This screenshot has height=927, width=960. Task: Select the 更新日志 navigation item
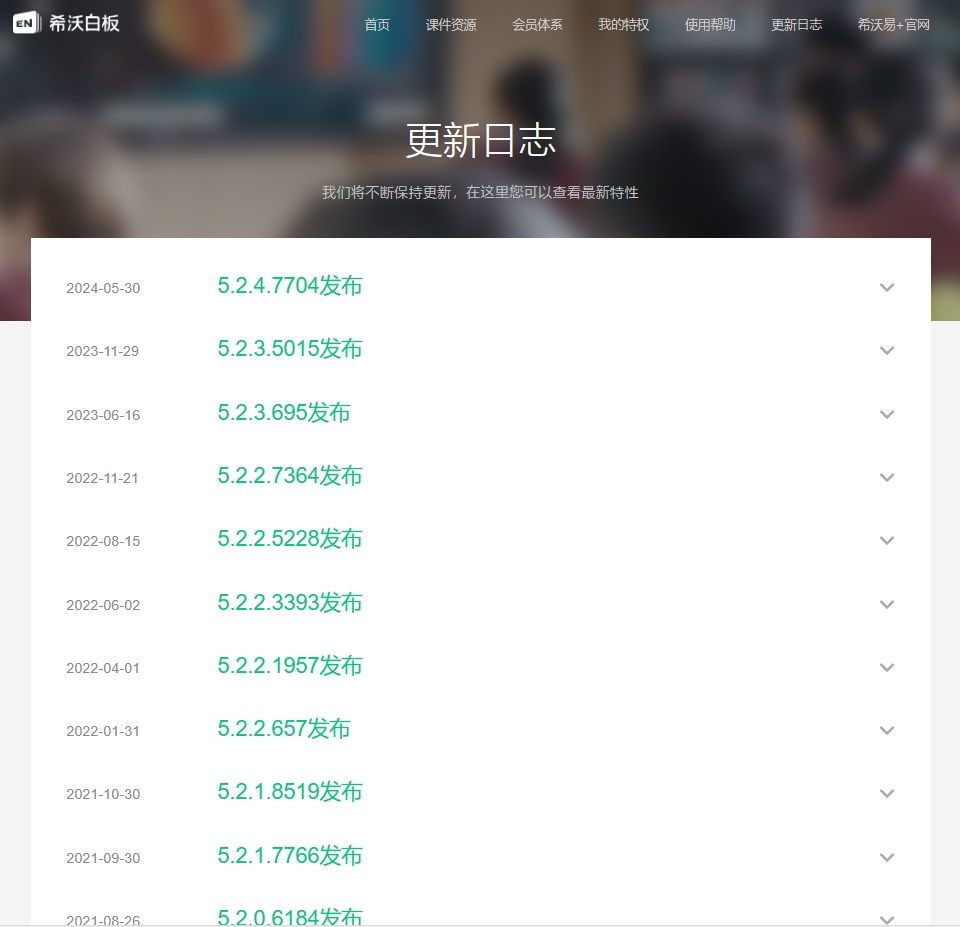point(796,24)
